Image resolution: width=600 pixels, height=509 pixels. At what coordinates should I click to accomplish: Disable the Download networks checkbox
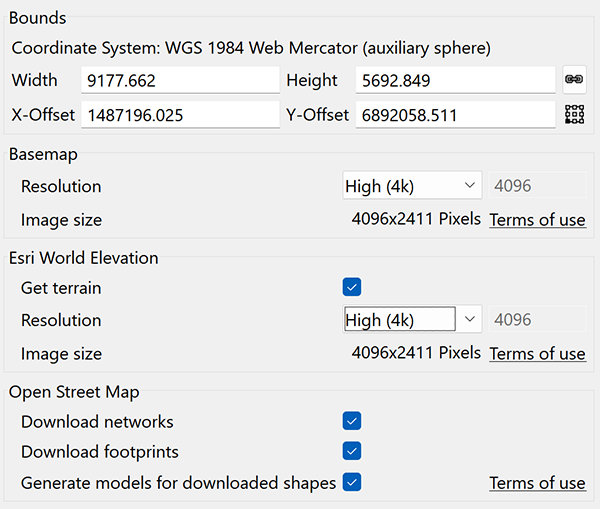click(x=351, y=421)
